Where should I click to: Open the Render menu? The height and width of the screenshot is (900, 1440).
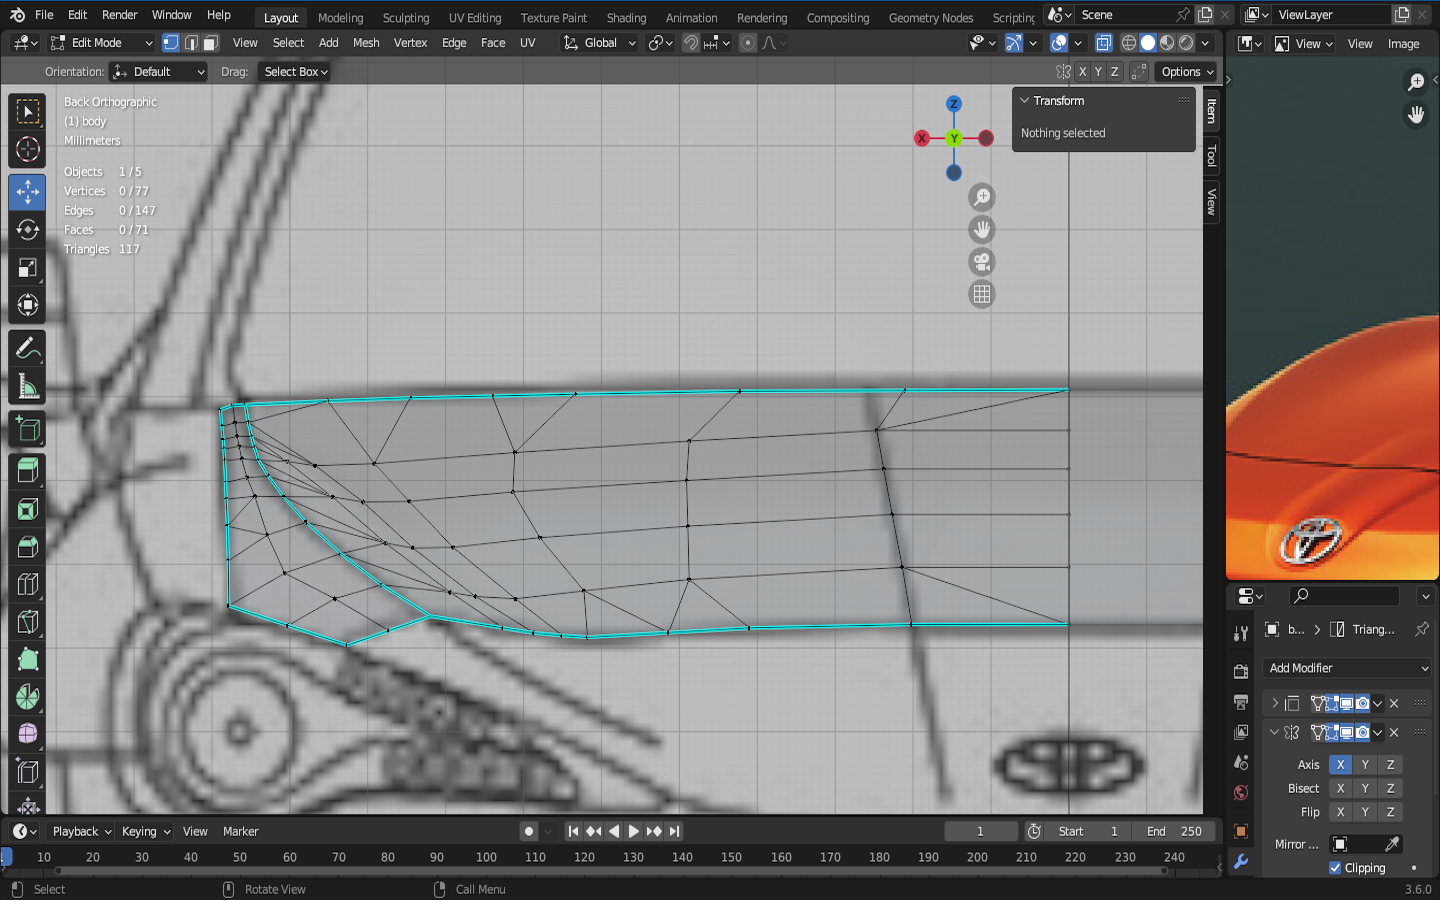[120, 15]
